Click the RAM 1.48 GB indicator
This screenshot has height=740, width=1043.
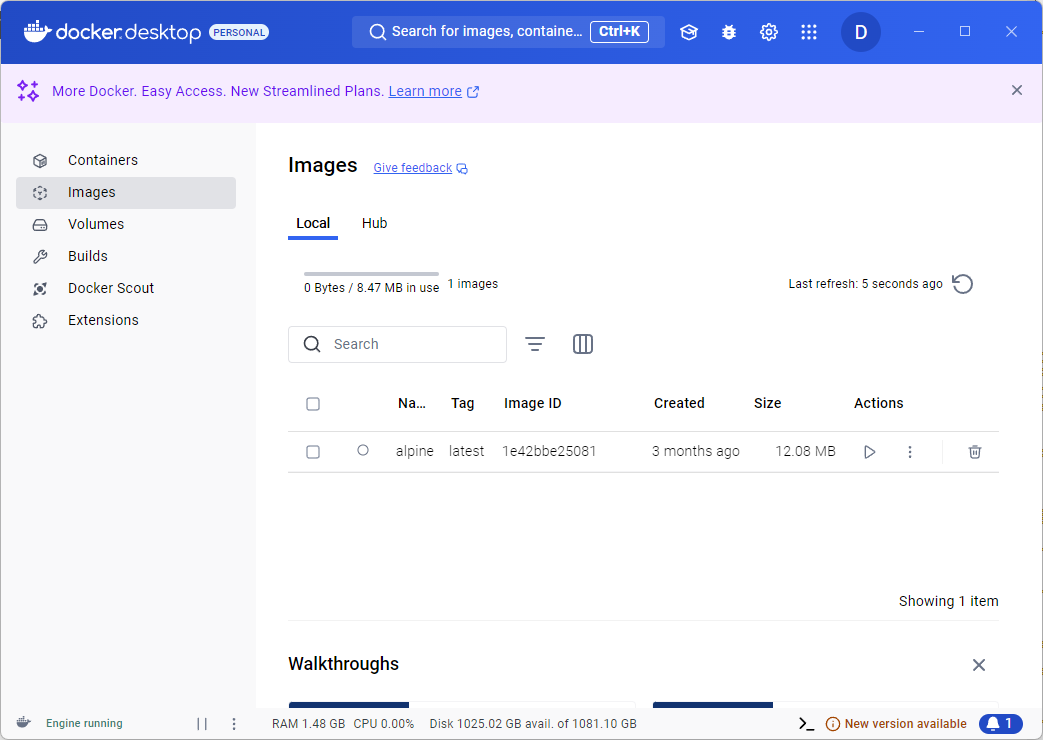click(308, 723)
